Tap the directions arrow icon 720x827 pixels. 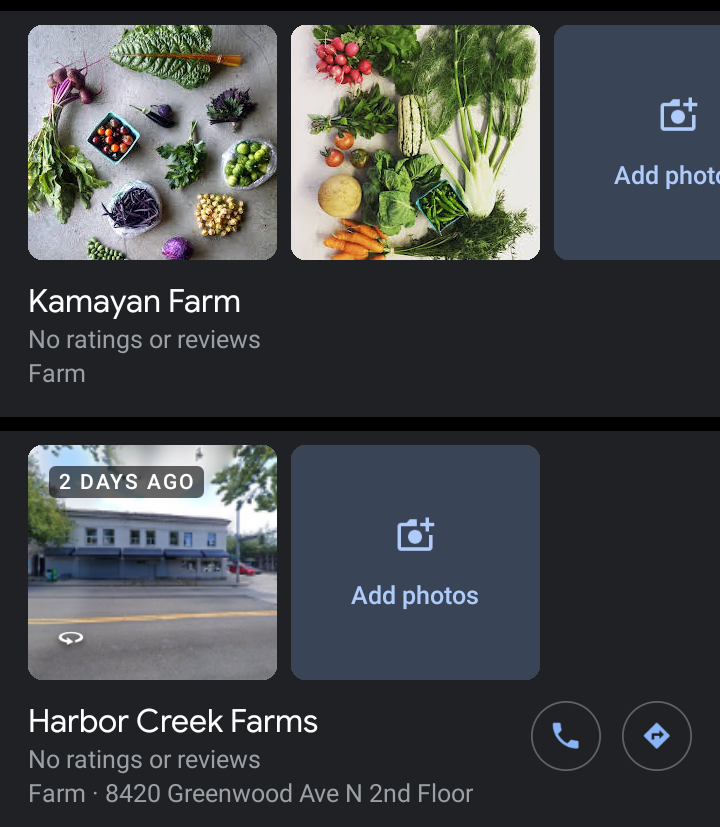(x=656, y=737)
